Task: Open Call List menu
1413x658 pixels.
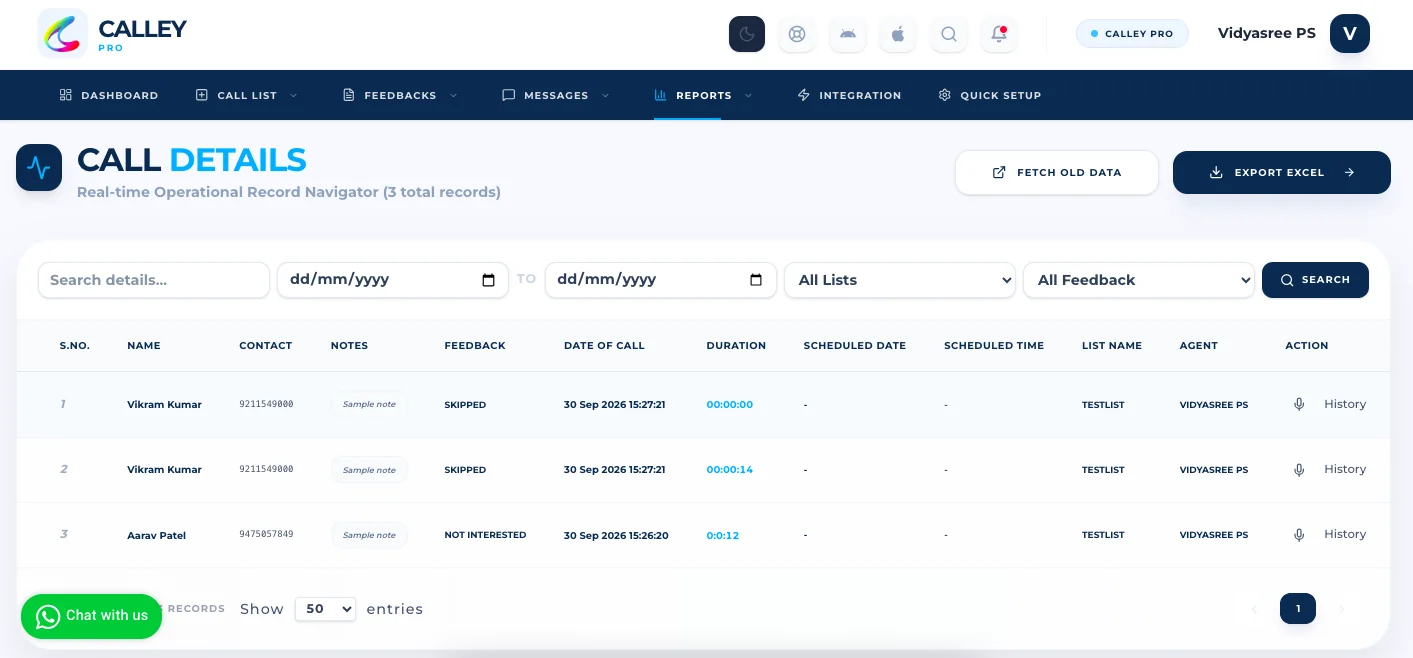Action: click(247, 95)
